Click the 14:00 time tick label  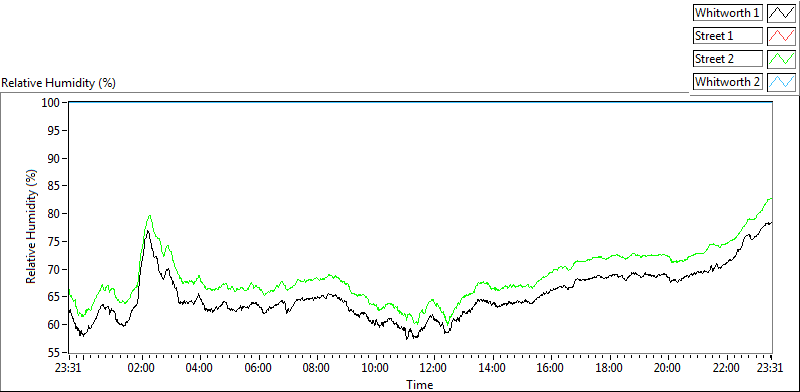click(x=492, y=367)
